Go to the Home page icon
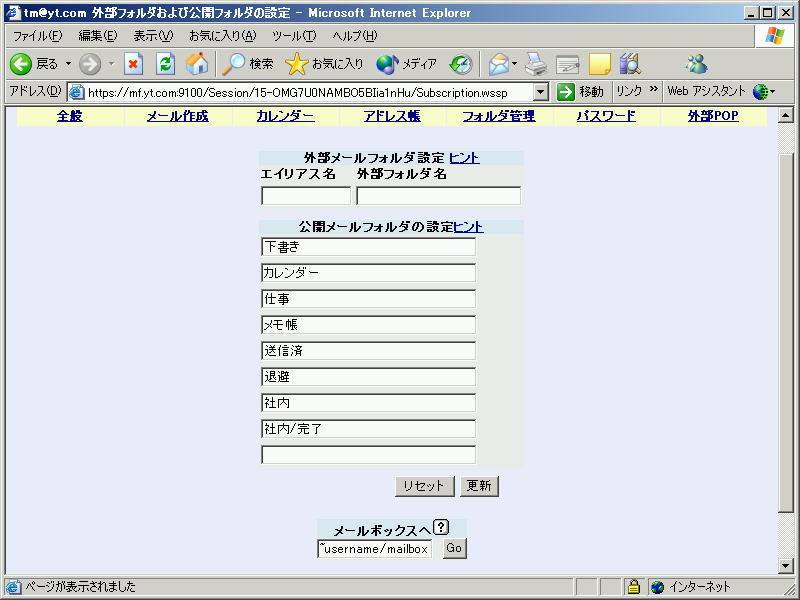This screenshot has height=600, width=800. coord(197,64)
